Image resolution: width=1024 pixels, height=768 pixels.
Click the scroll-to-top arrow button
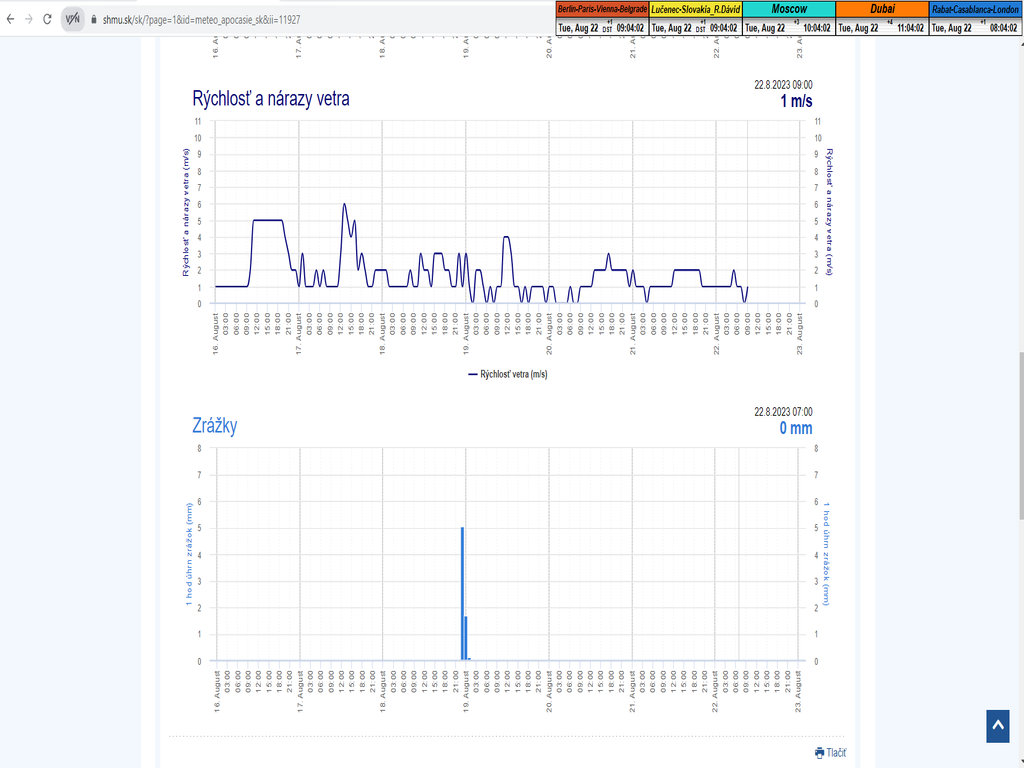tap(997, 726)
